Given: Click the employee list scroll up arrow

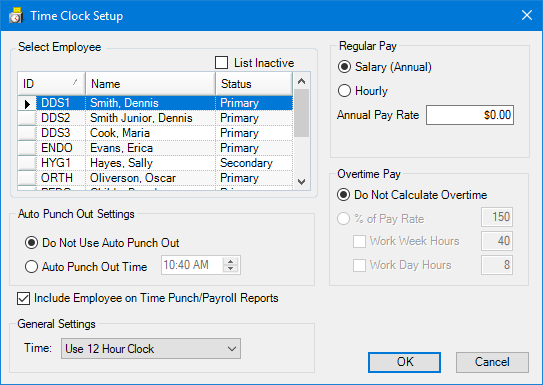Looking at the screenshot, I should click(x=302, y=81).
